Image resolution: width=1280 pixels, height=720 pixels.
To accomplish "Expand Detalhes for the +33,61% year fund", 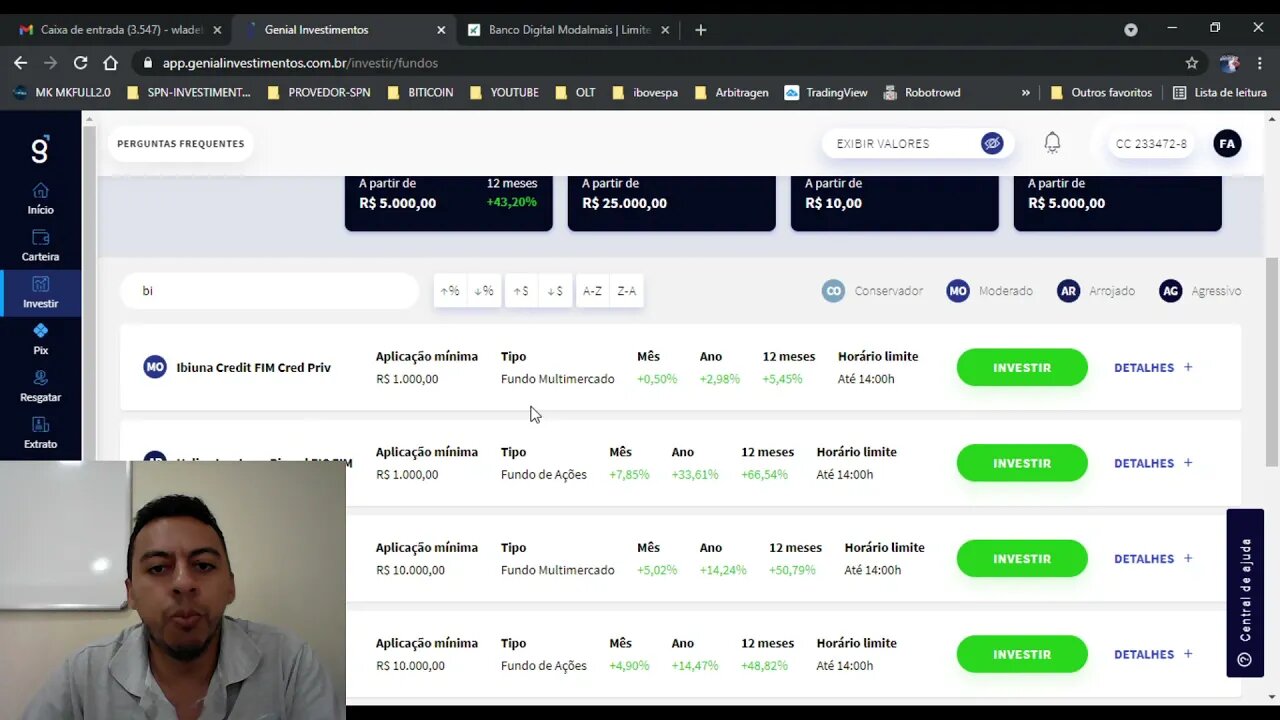I will [x=1153, y=463].
